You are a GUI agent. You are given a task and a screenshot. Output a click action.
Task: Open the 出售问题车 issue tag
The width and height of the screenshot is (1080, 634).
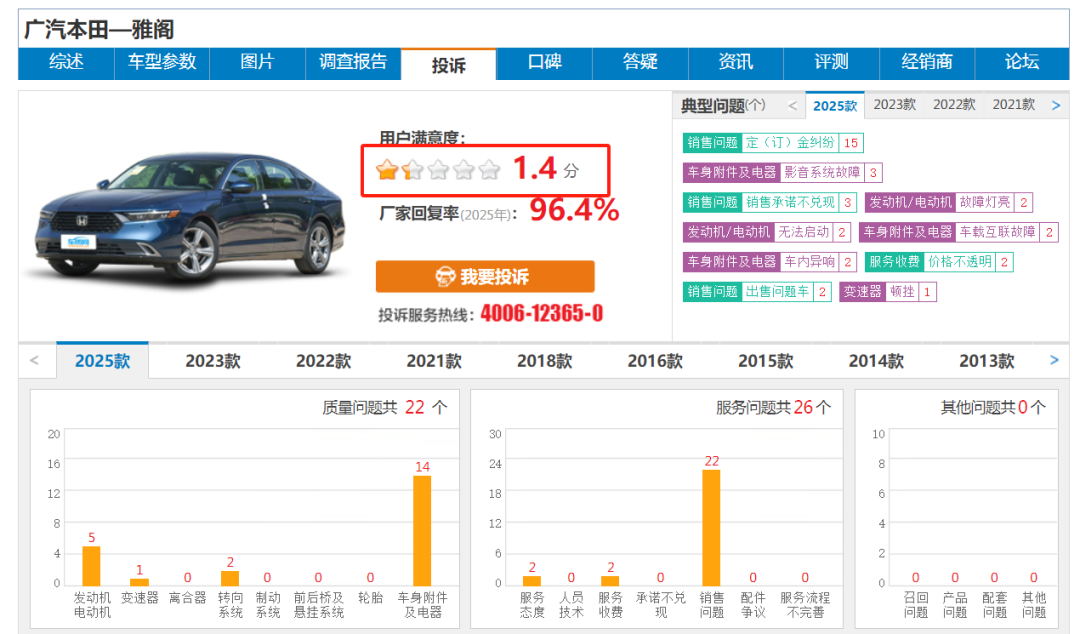[758, 292]
